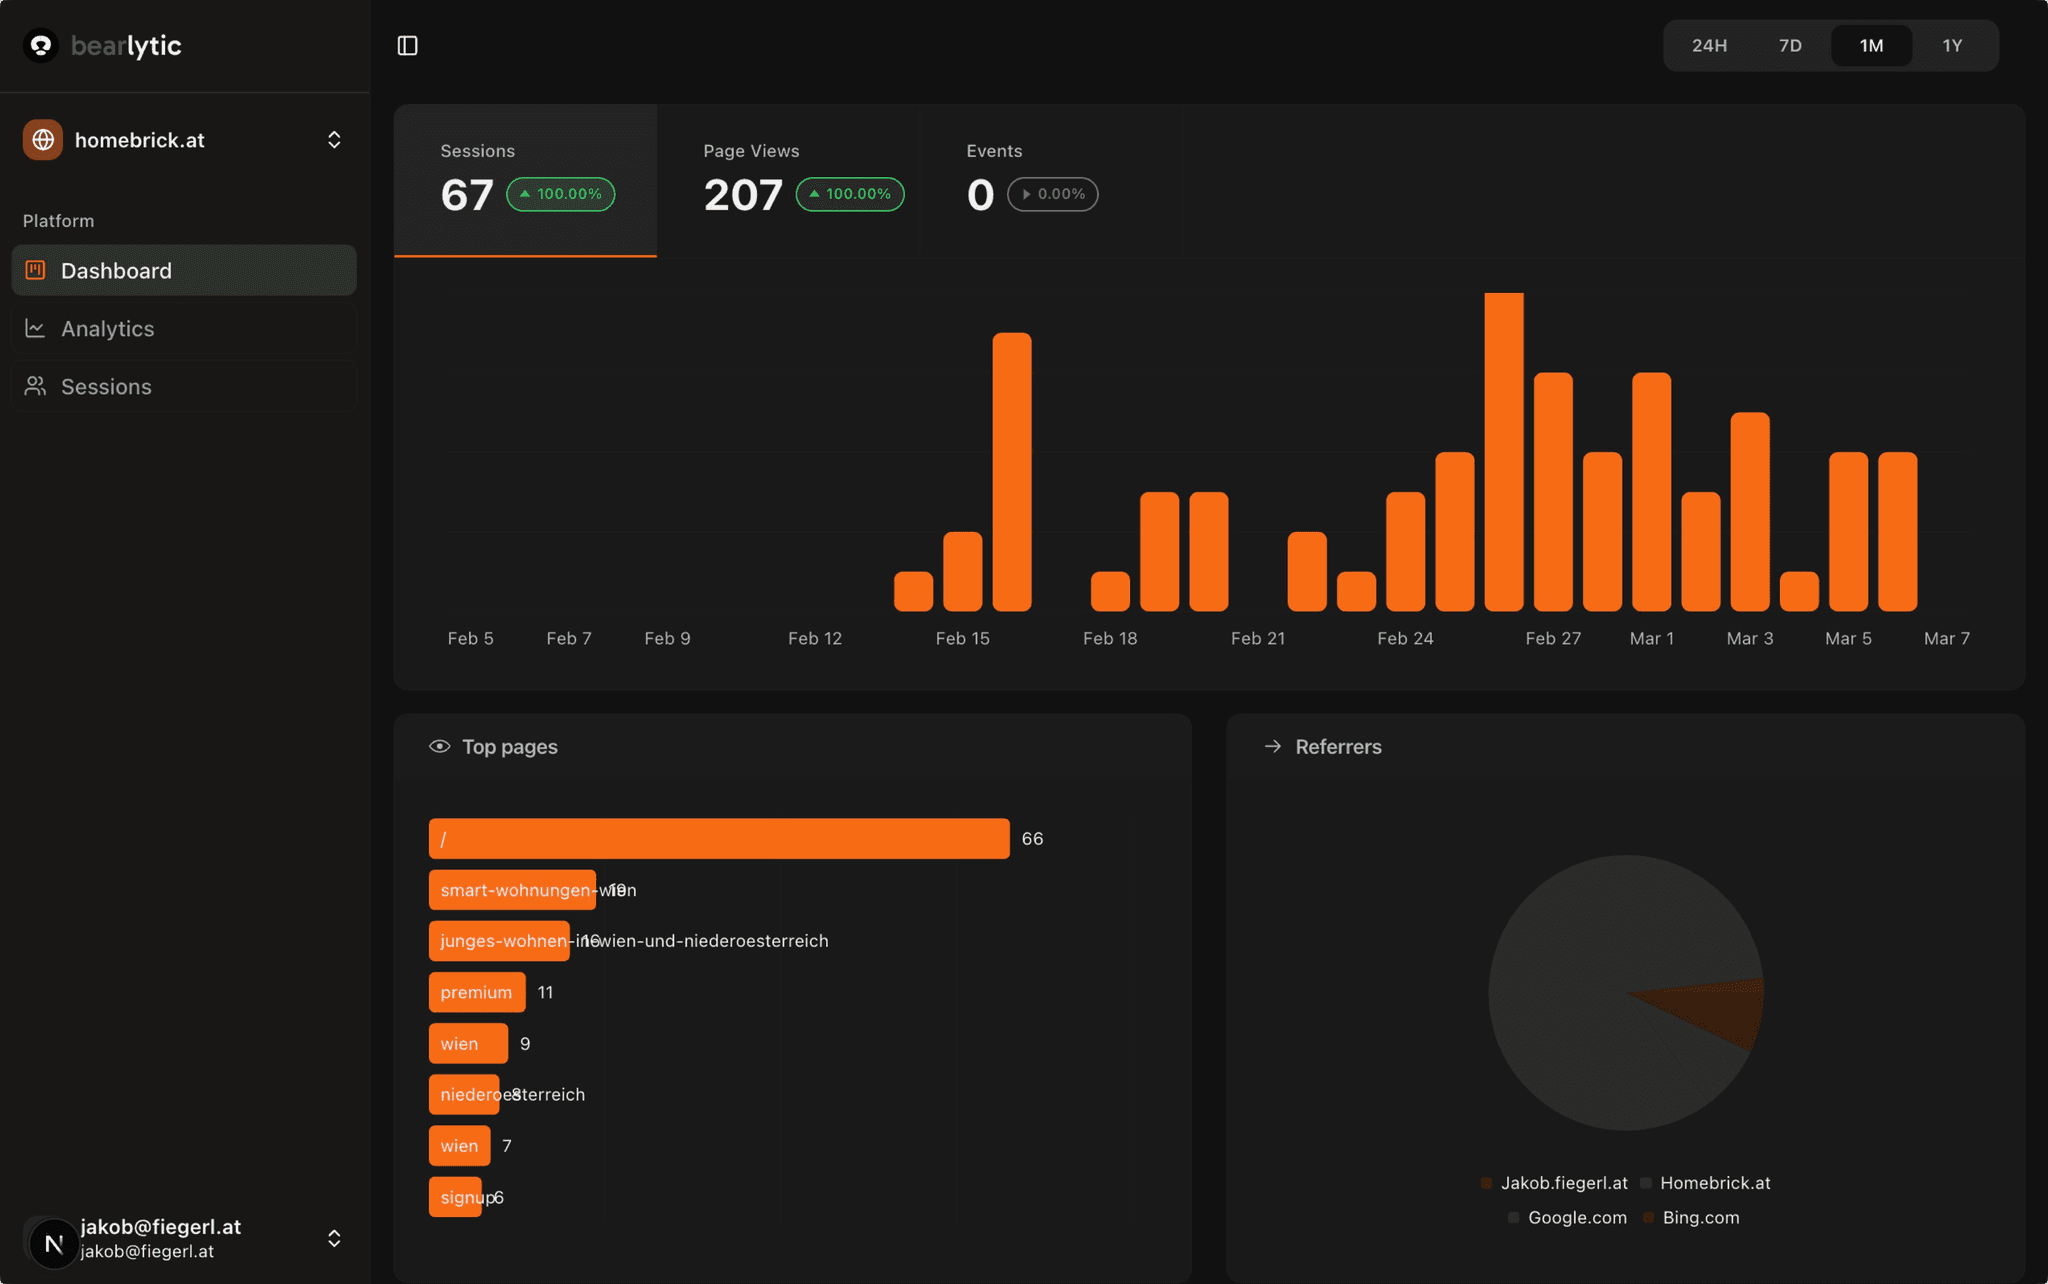2048x1284 pixels.
Task: Click the premium page bar
Action: [477, 992]
